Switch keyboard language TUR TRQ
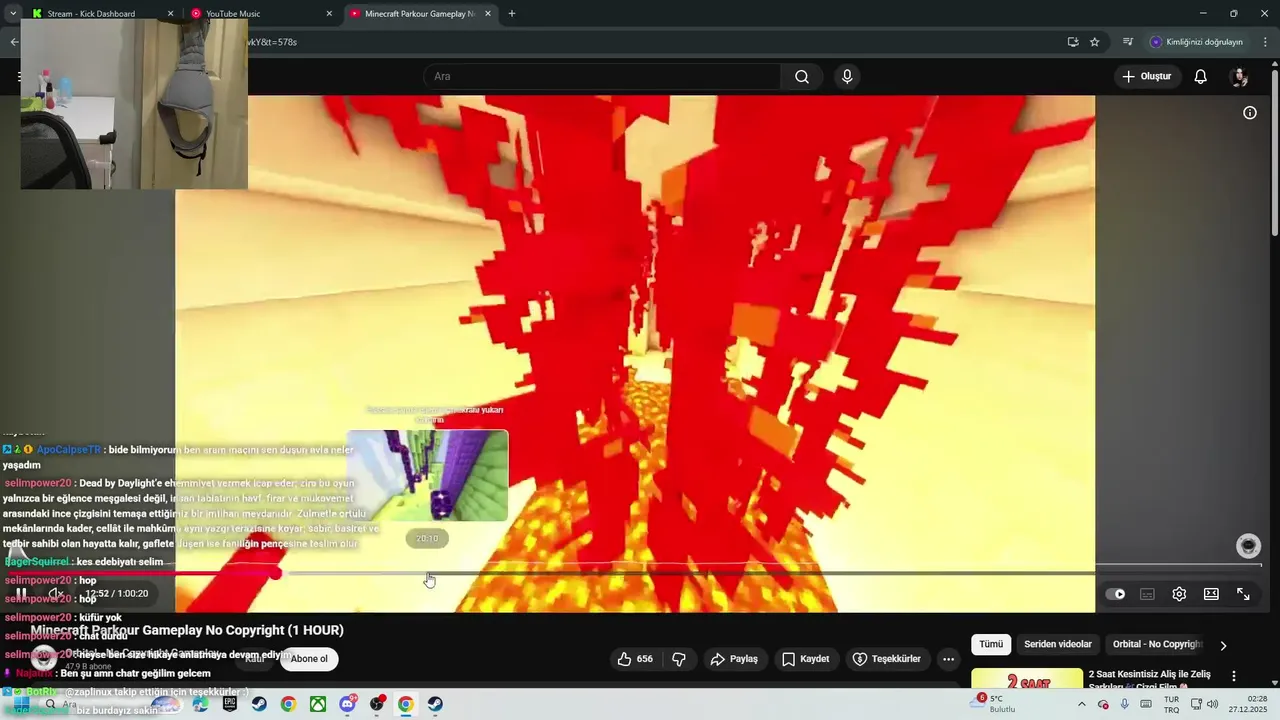 tap(1171, 704)
